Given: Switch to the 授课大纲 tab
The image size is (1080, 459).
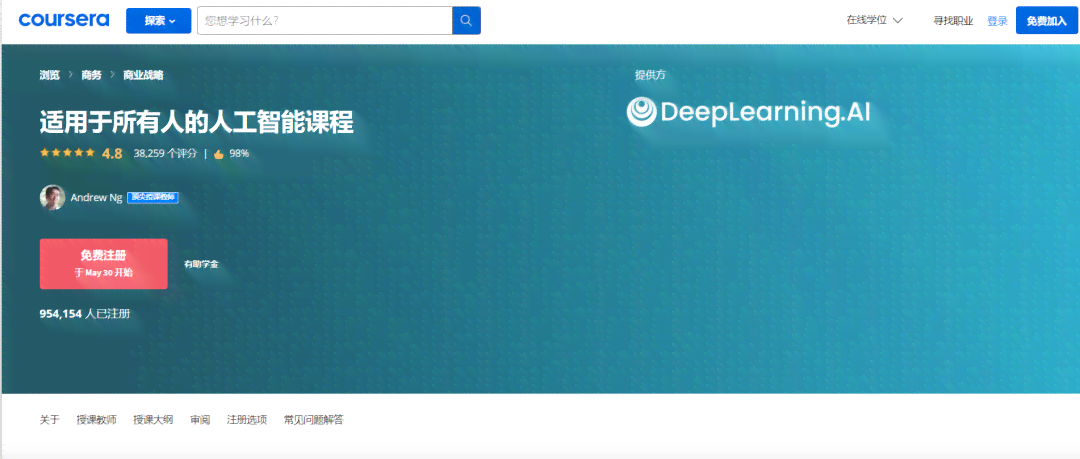Looking at the screenshot, I should 153,419.
